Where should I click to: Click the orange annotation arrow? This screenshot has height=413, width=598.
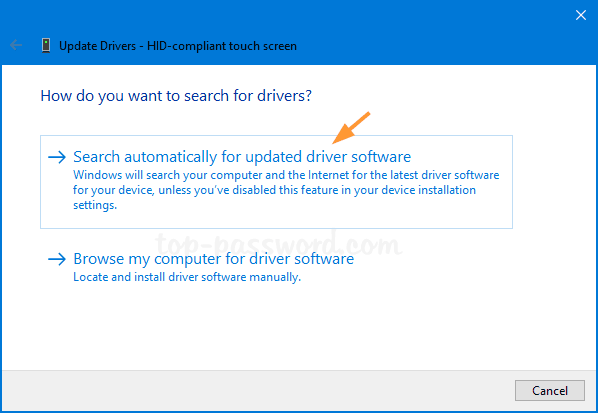(x=351, y=128)
